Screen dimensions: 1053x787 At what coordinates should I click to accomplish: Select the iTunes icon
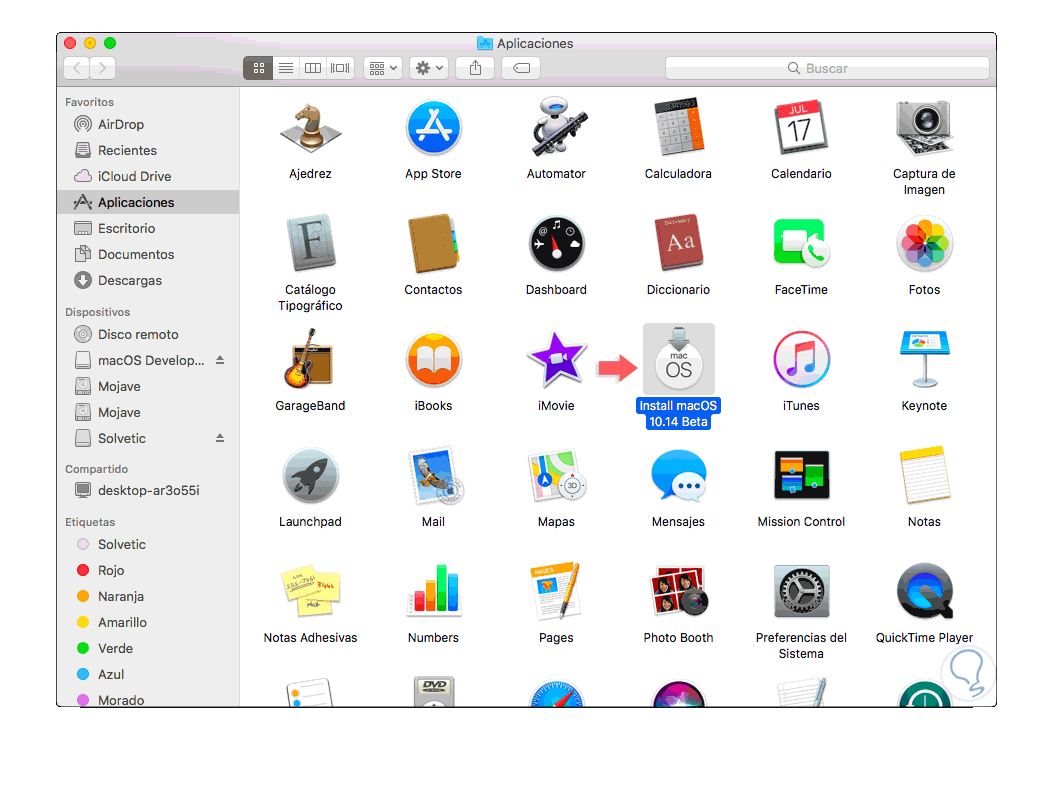point(801,359)
